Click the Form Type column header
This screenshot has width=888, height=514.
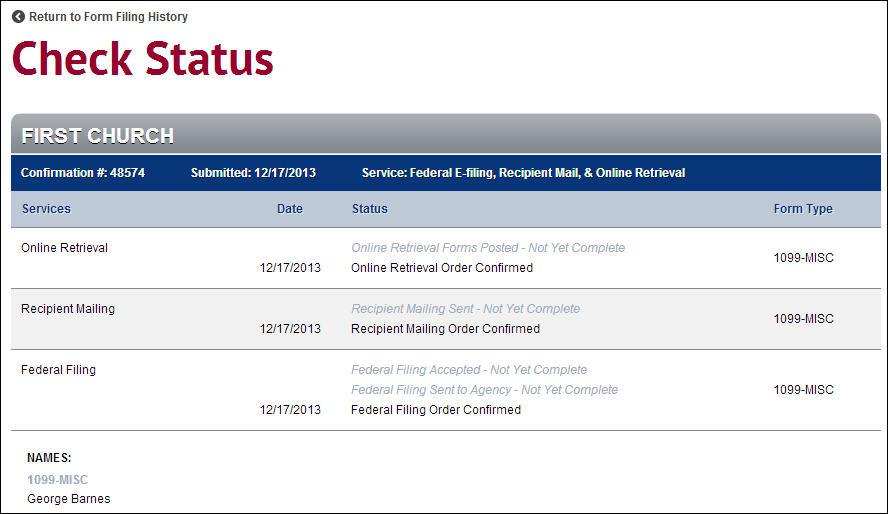pos(803,209)
